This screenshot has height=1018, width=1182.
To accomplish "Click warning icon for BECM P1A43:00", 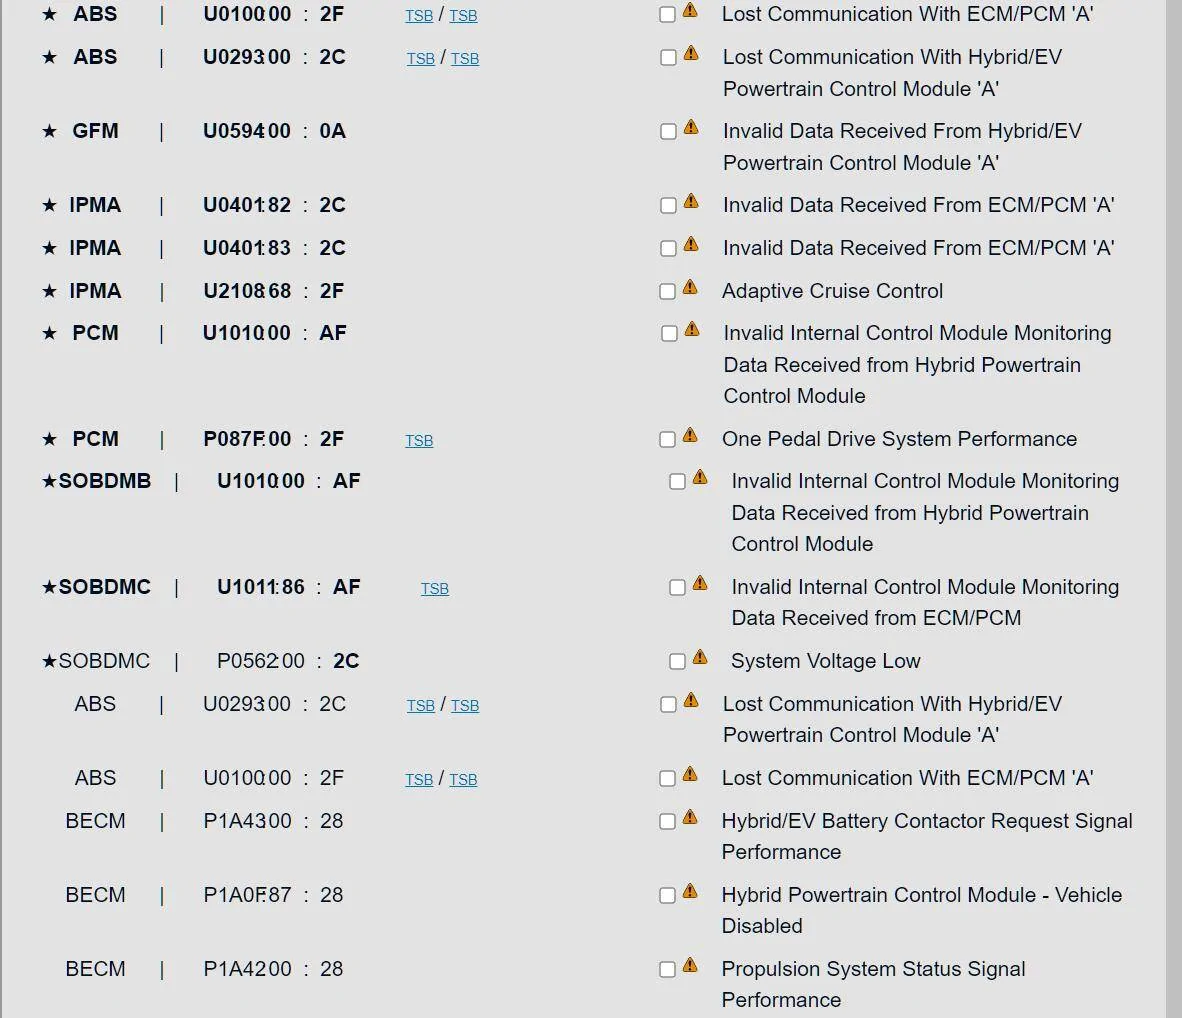I will (690, 817).
